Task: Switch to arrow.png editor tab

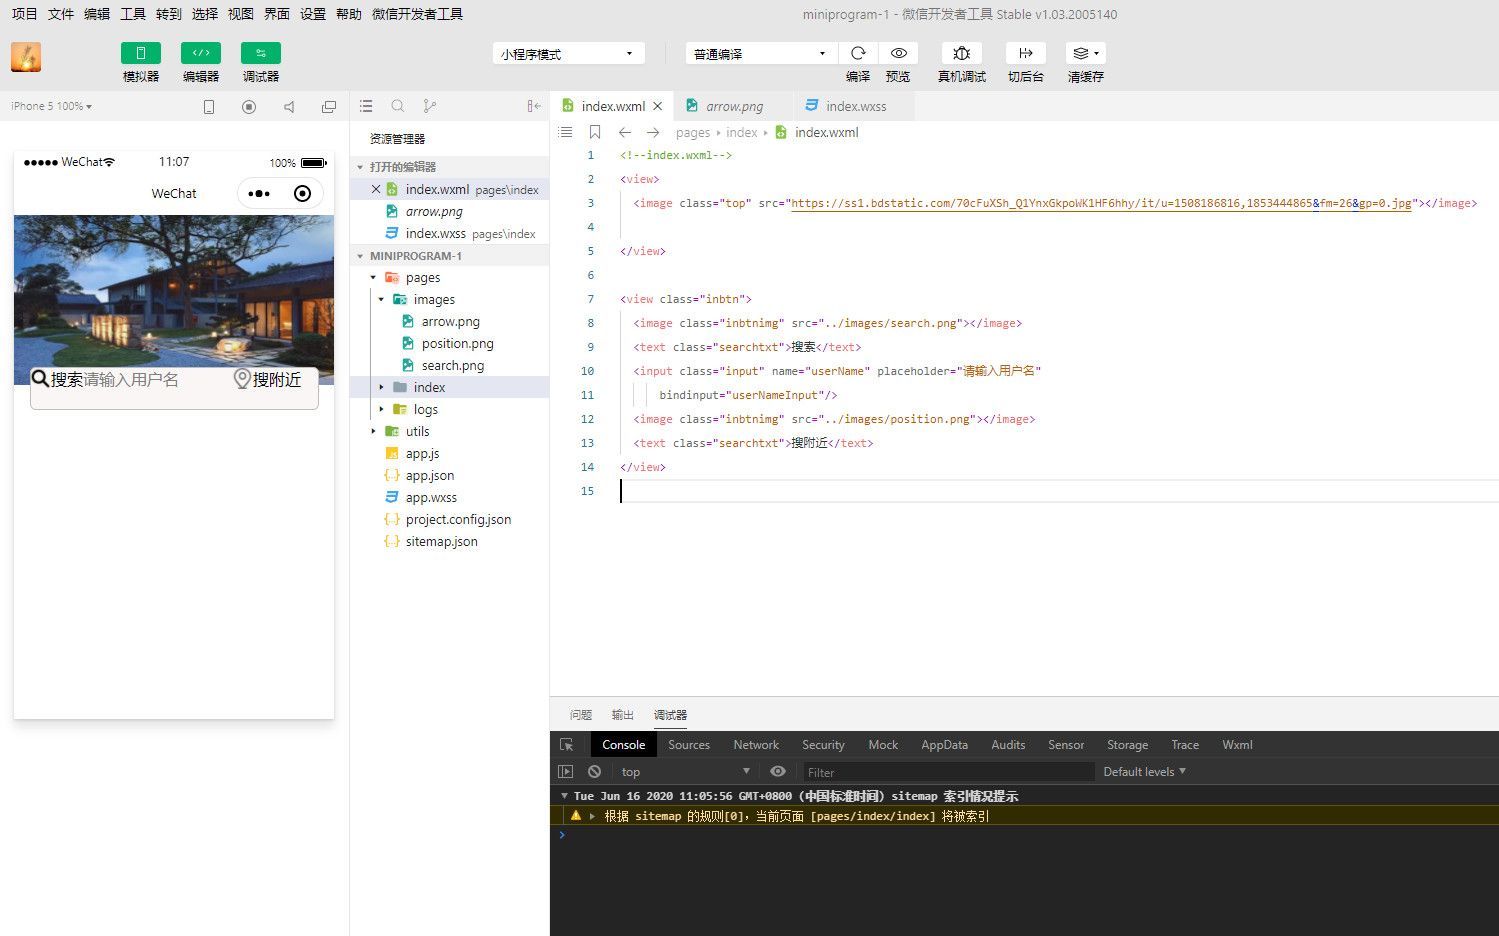Action: 734,106
